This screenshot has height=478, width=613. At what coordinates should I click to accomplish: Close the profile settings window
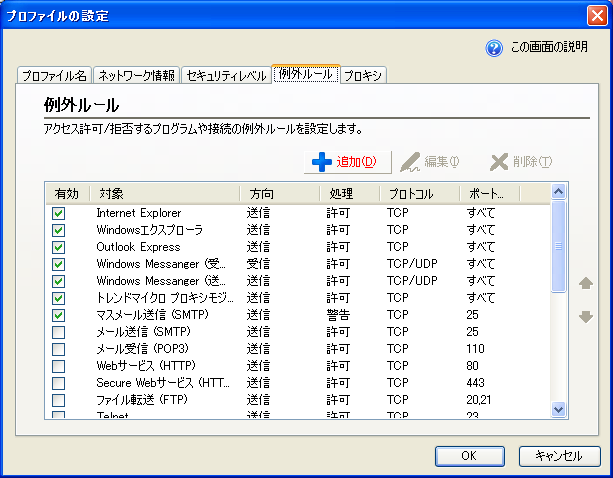[x=596, y=15]
